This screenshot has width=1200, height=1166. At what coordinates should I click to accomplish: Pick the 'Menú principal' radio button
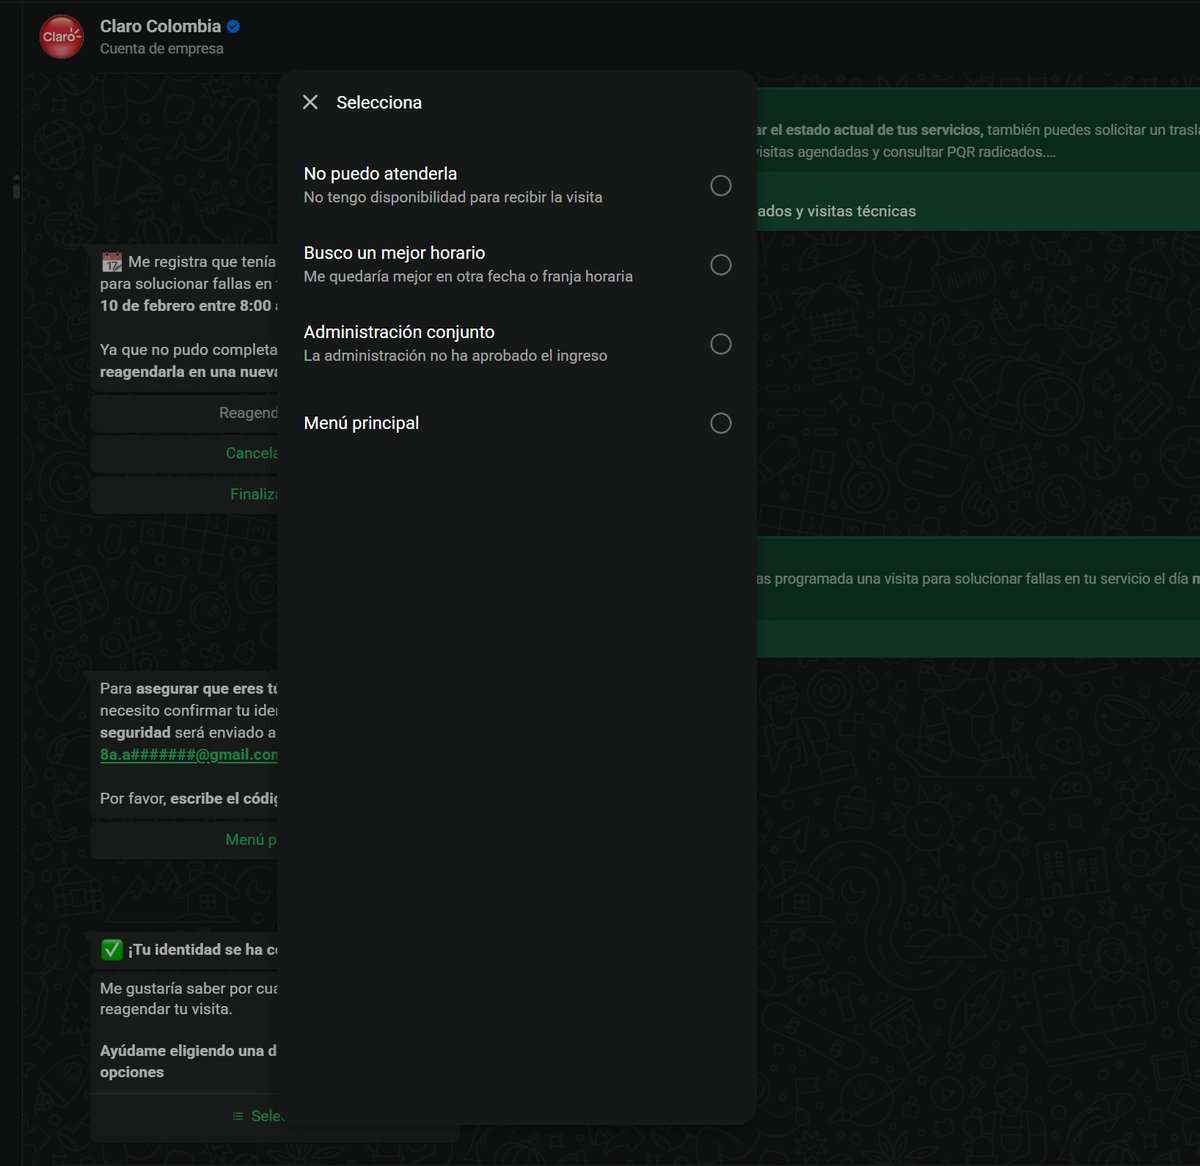720,423
